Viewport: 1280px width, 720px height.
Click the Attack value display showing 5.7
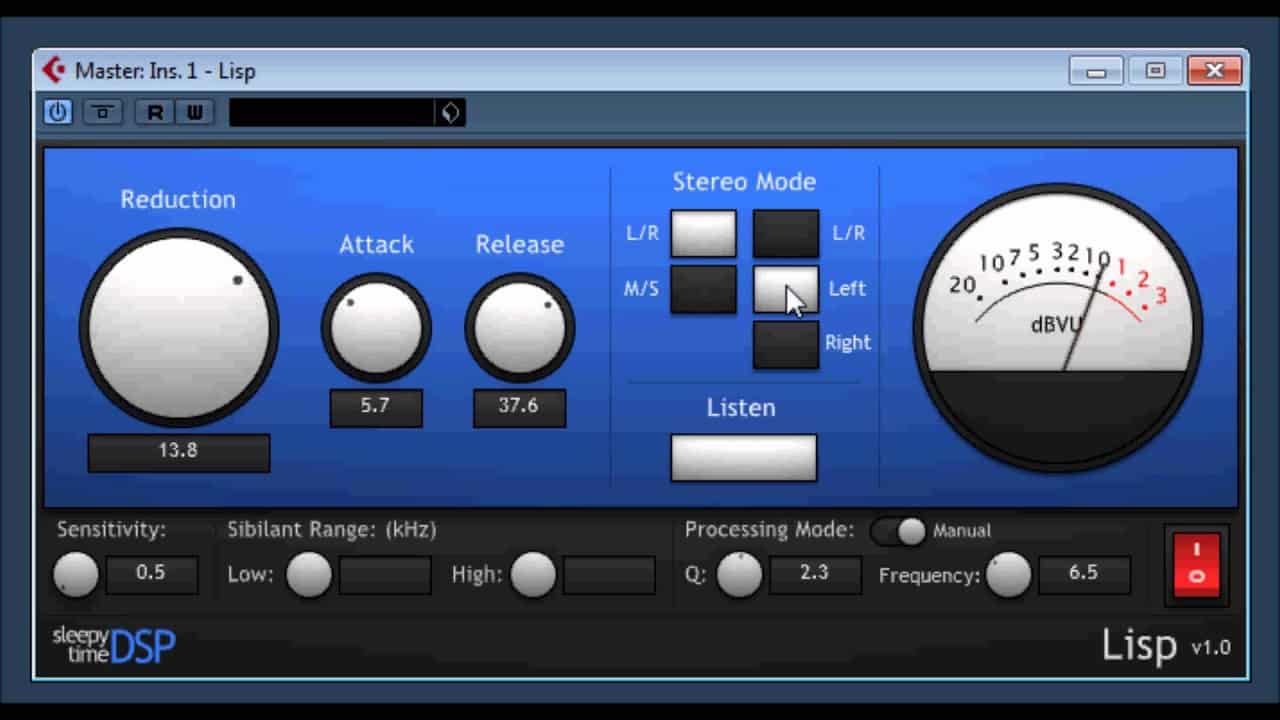376,407
